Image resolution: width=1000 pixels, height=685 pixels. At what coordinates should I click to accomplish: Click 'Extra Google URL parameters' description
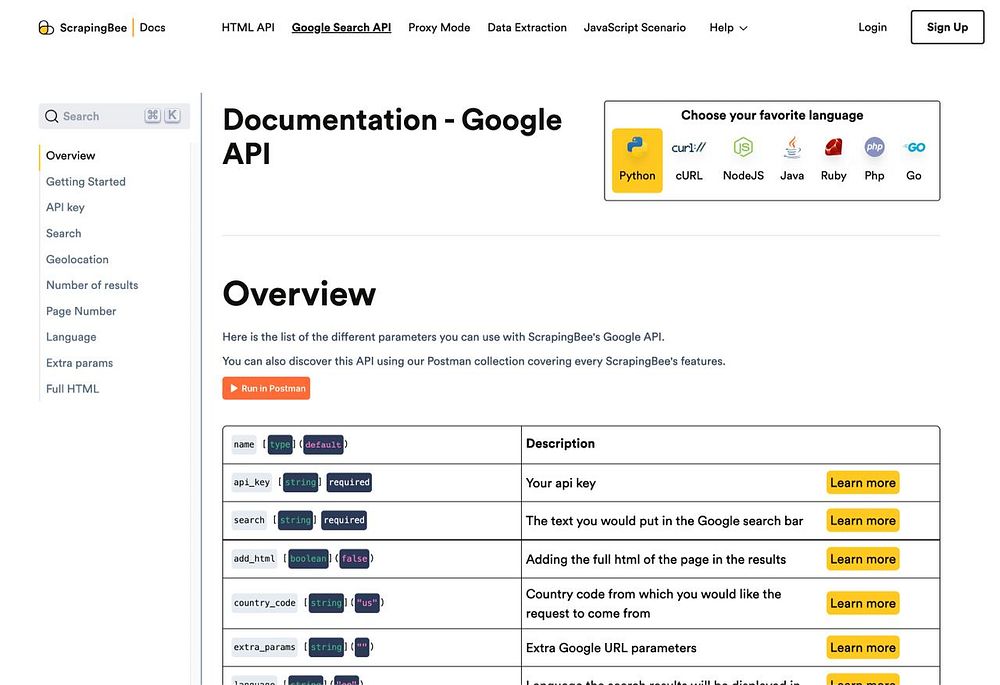coord(611,647)
